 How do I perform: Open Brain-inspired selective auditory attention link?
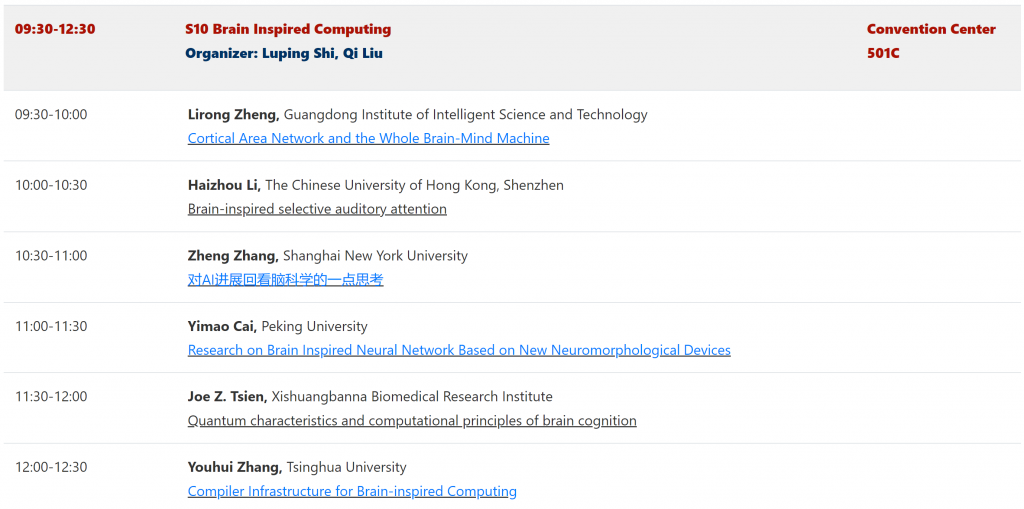click(x=317, y=209)
